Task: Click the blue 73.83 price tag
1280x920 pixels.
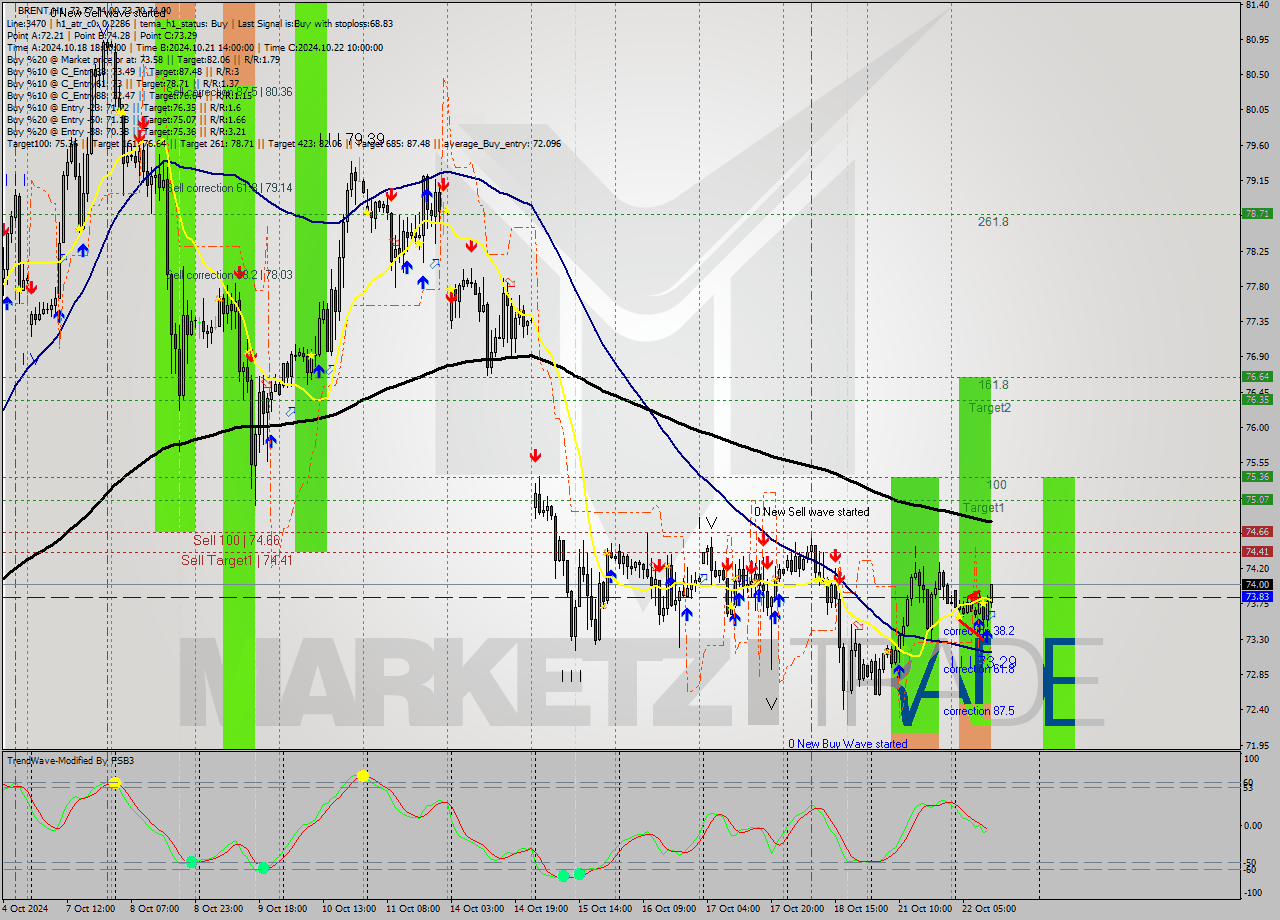Action: tap(1257, 597)
